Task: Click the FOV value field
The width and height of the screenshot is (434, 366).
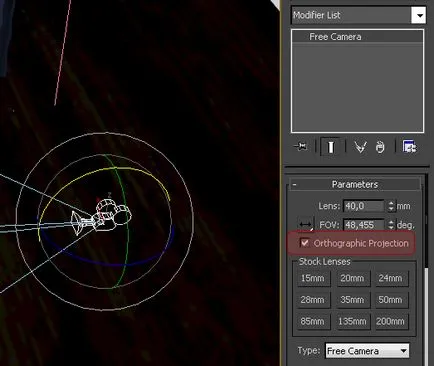Action: (x=364, y=225)
